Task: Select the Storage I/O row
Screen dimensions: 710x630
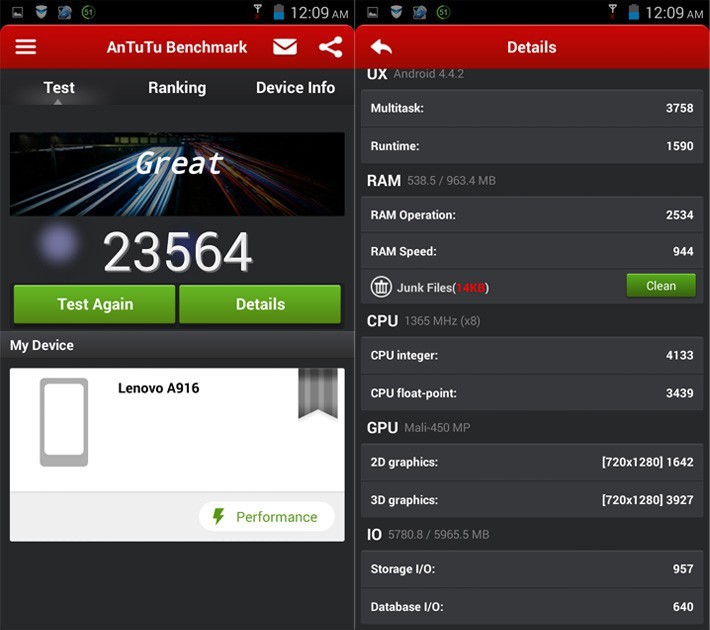Action: tap(532, 569)
